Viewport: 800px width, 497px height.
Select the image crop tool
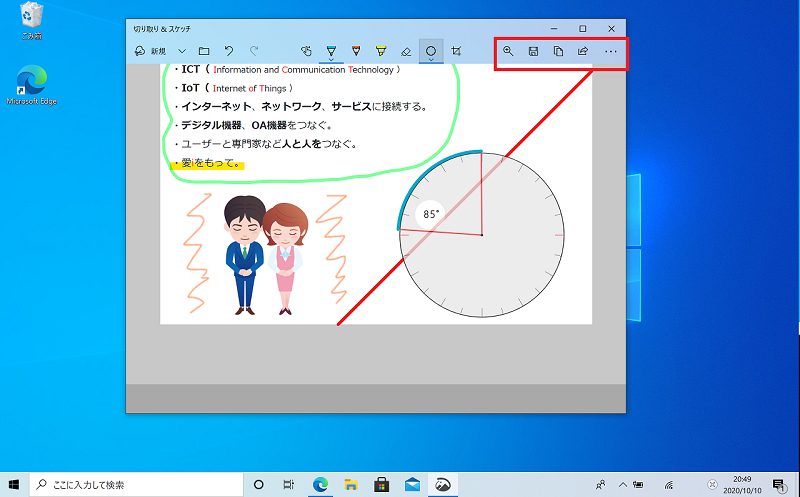pos(456,51)
